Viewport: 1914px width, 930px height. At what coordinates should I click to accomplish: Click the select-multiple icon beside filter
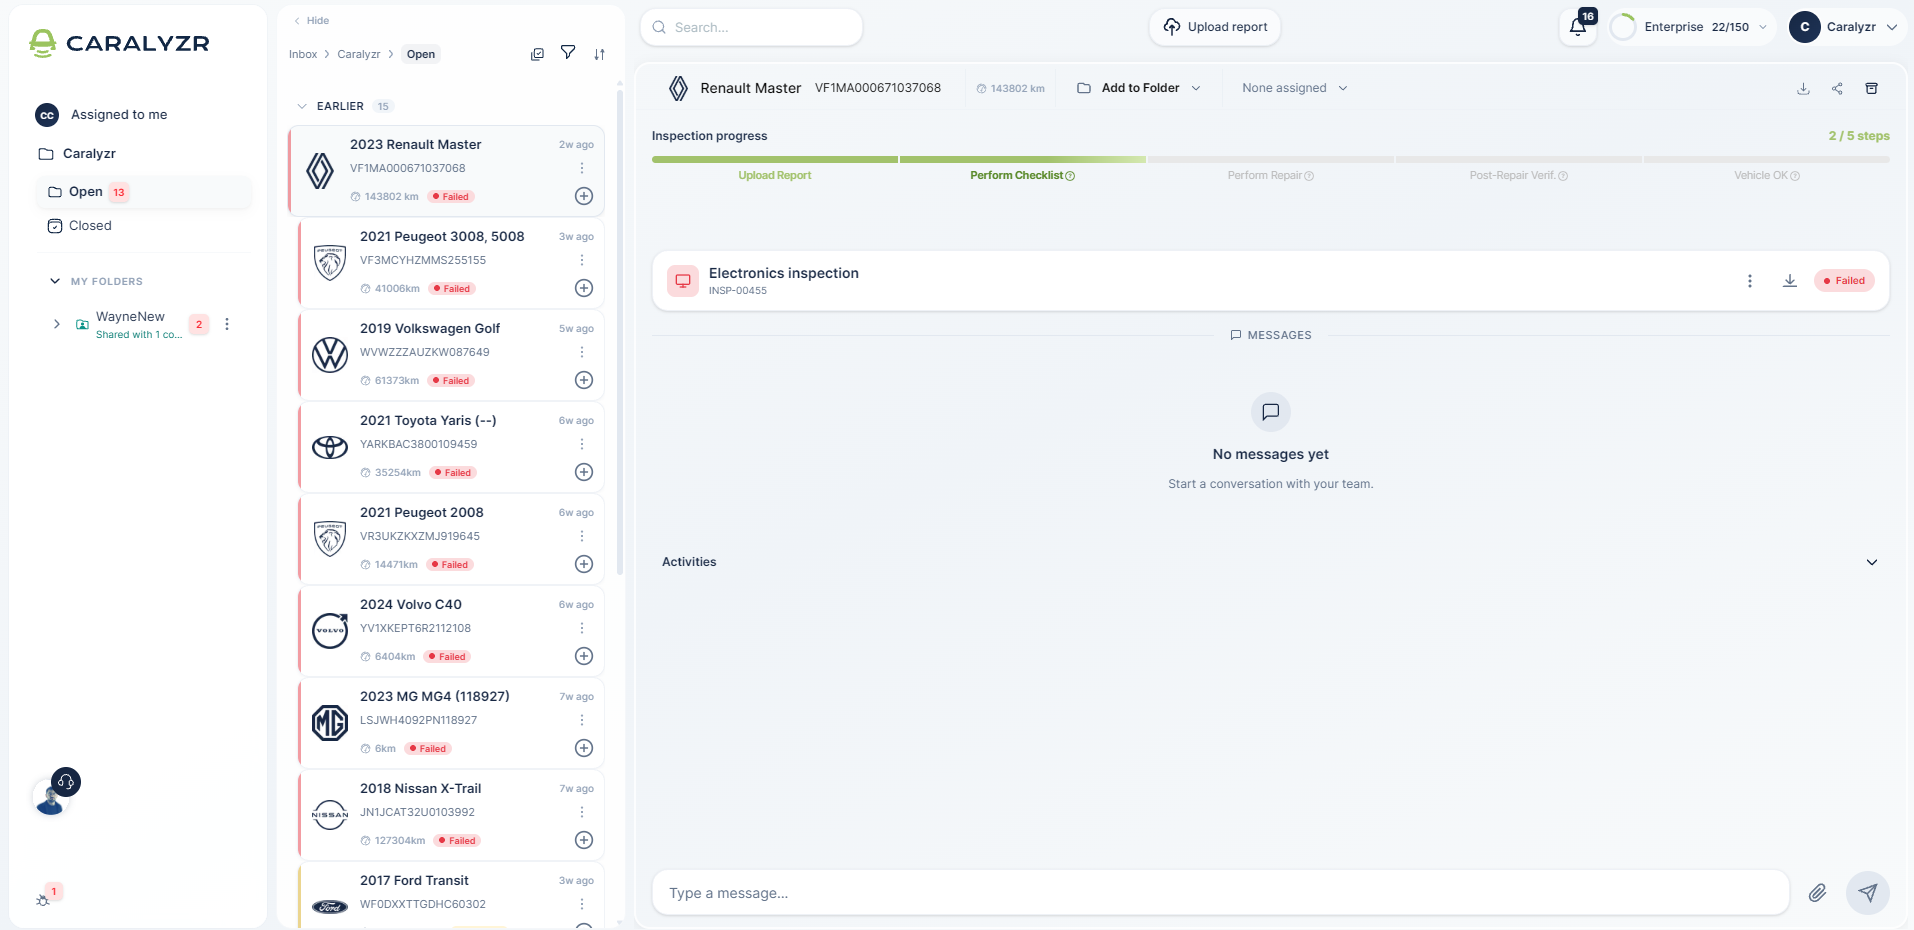[x=537, y=54]
